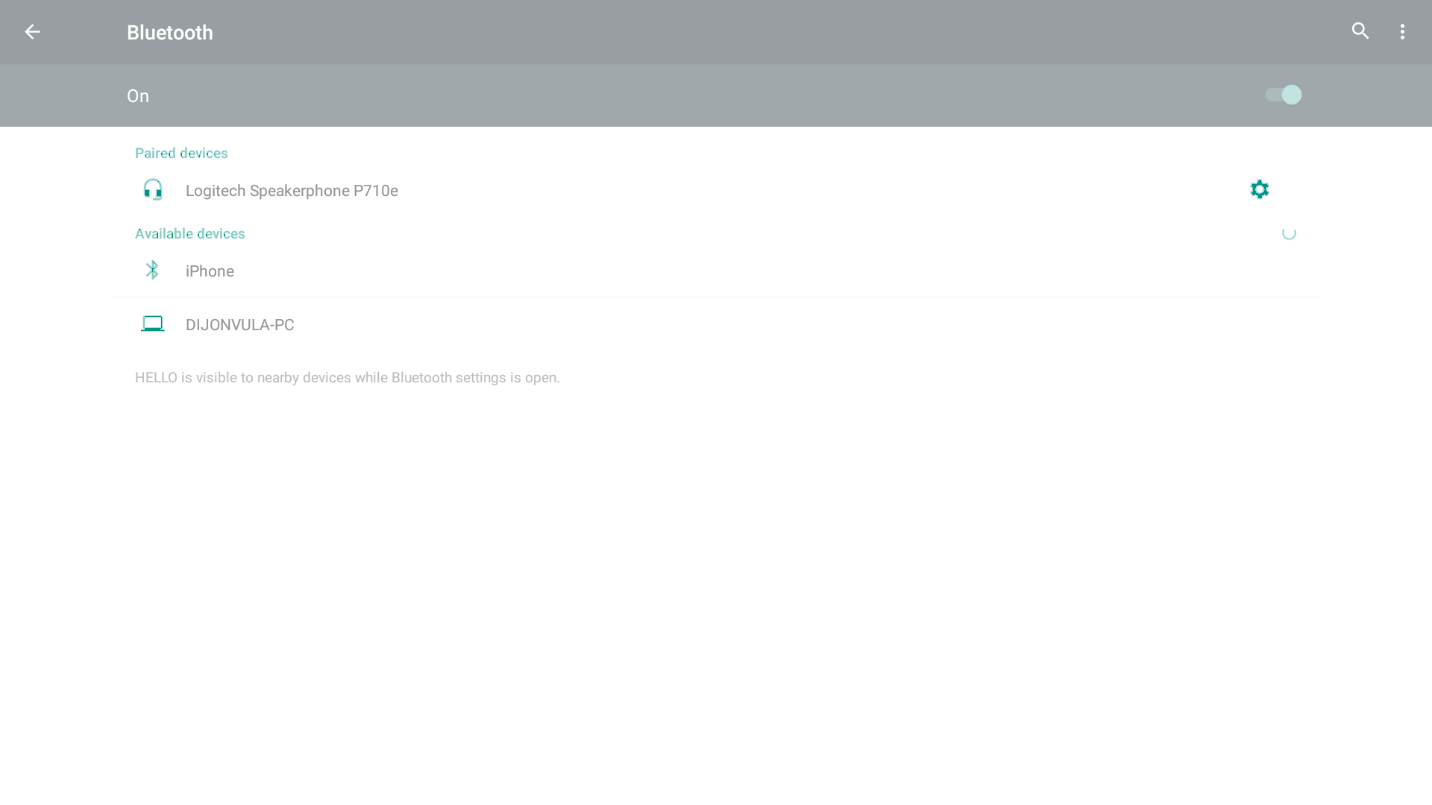This screenshot has width=1432, height=805.
Task: Click the HELLO visibility notice text
Action: (347, 377)
